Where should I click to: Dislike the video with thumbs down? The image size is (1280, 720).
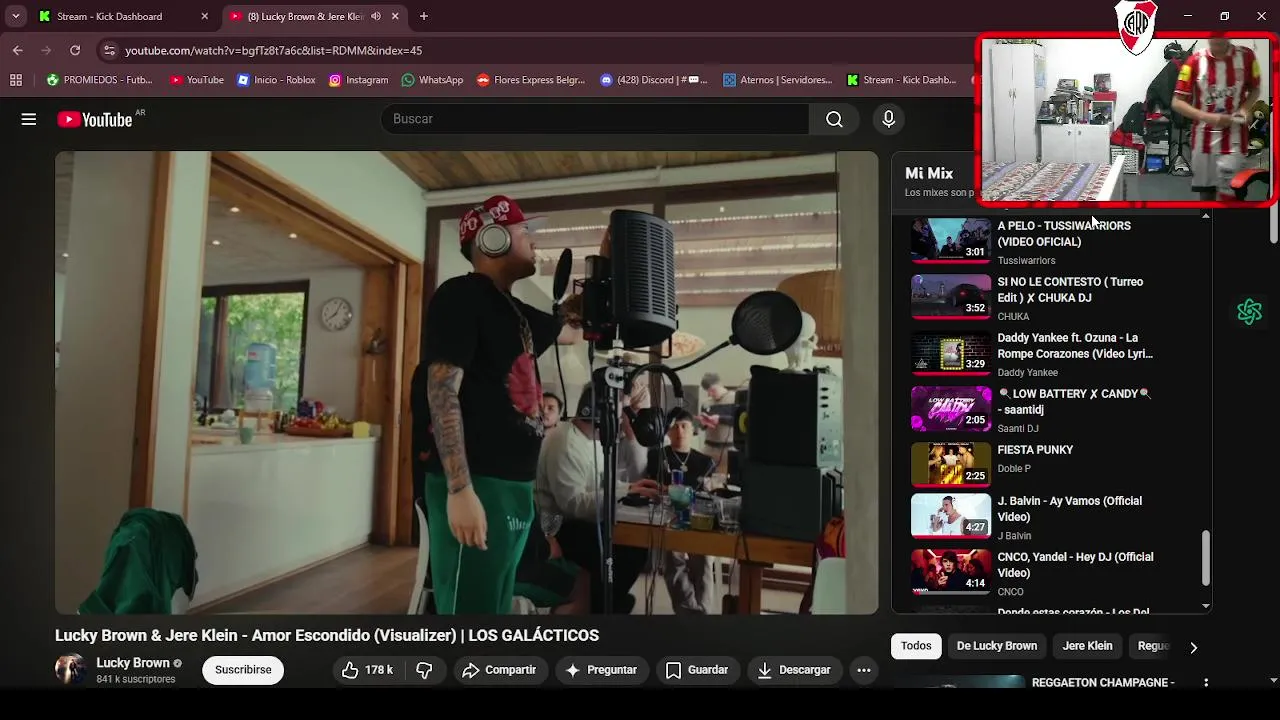coord(424,670)
